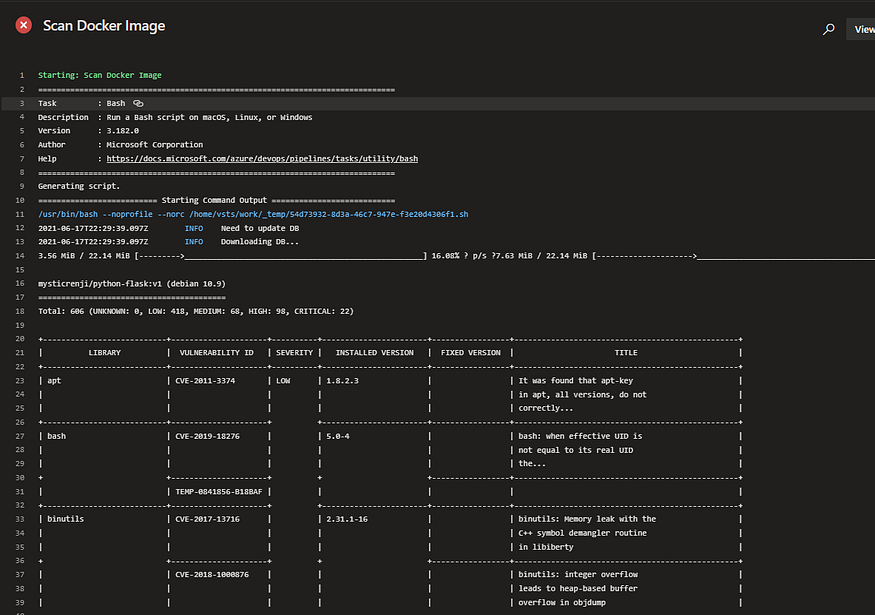Click the copy link icon beside Bash

[x=139, y=103]
